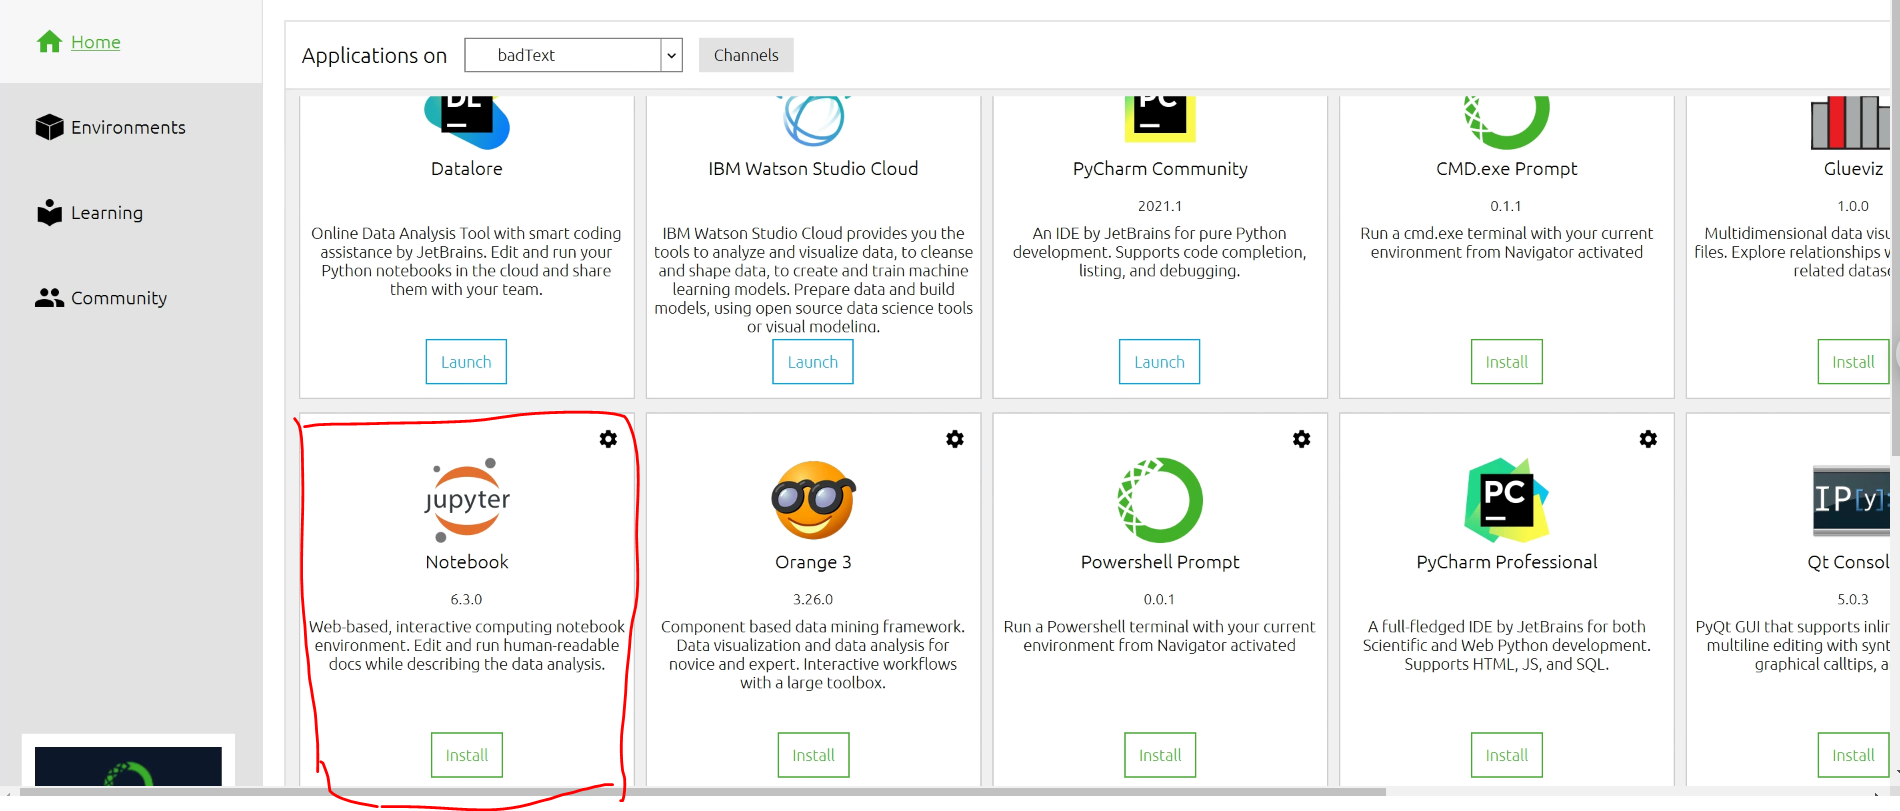Click the Qt Console IPython logo

pos(1851,500)
